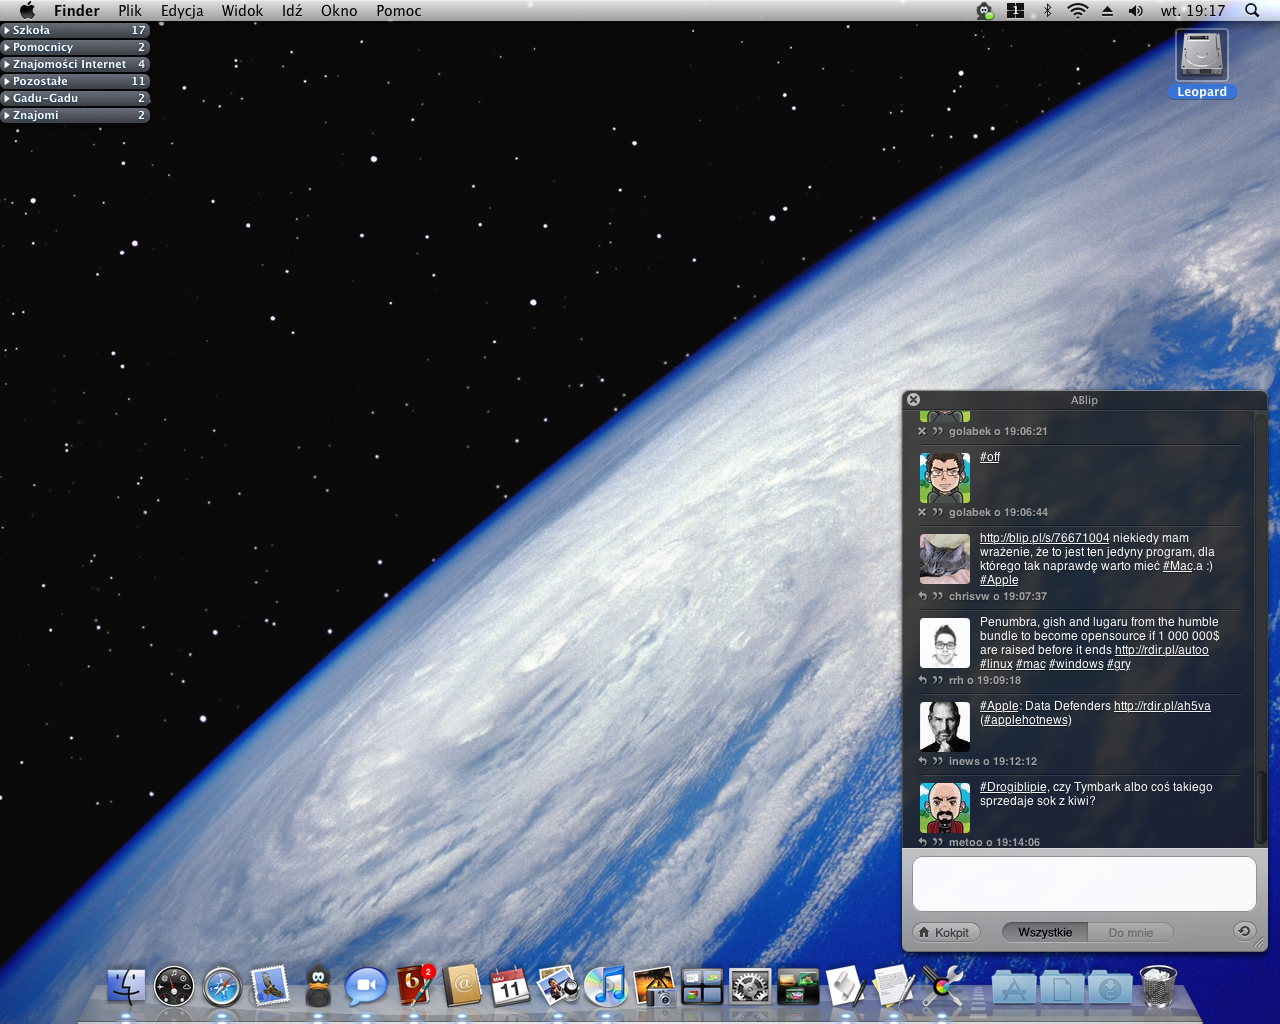Click the Kokpit button in ABlip

946,932
